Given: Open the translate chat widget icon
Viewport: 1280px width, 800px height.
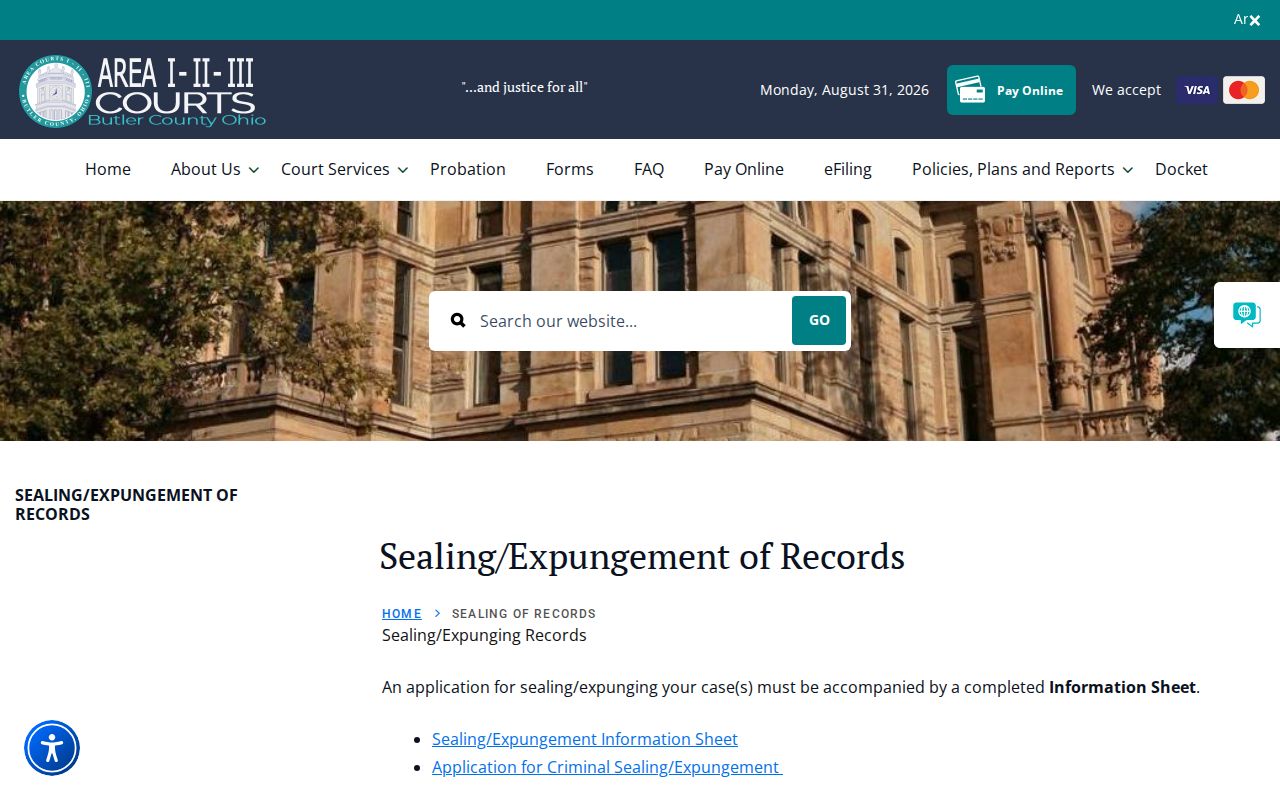Looking at the screenshot, I should point(1247,315).
